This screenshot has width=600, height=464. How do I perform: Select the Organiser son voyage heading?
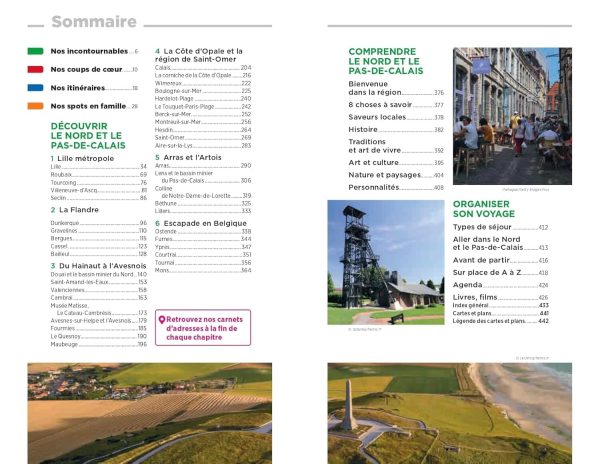pos(484,209)
